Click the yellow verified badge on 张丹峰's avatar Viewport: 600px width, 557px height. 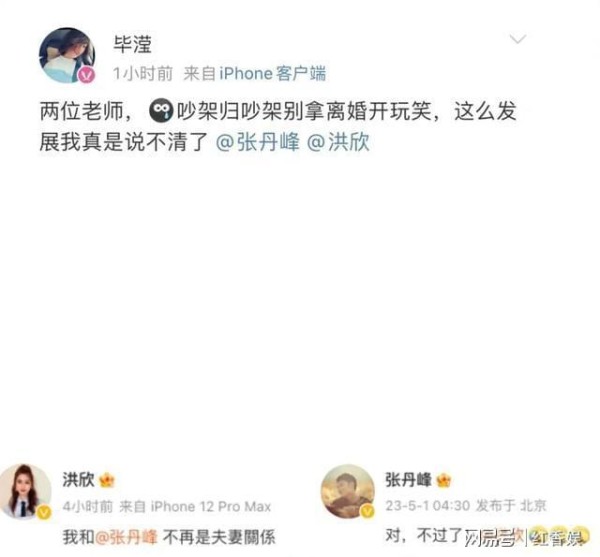pyautogui.click(x=367, y=511)
